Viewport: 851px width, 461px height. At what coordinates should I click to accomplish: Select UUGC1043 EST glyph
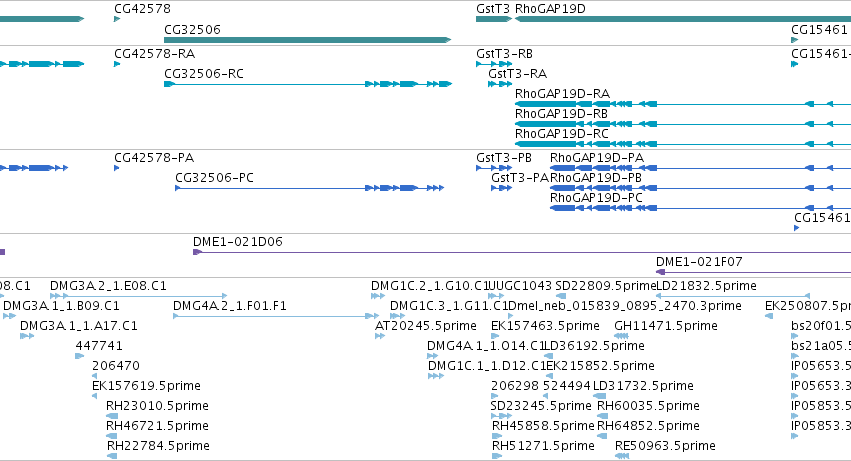pos(496,296)
